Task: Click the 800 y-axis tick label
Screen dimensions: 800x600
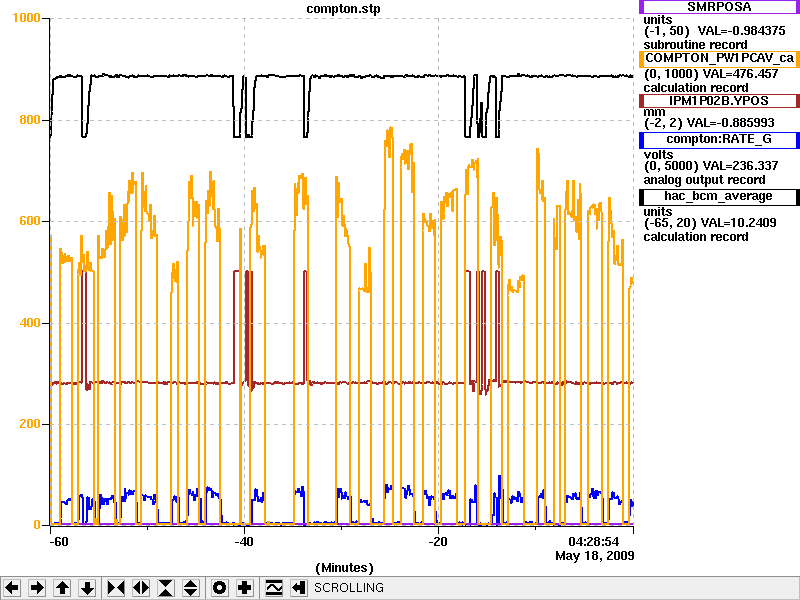Action: point(30,120)
